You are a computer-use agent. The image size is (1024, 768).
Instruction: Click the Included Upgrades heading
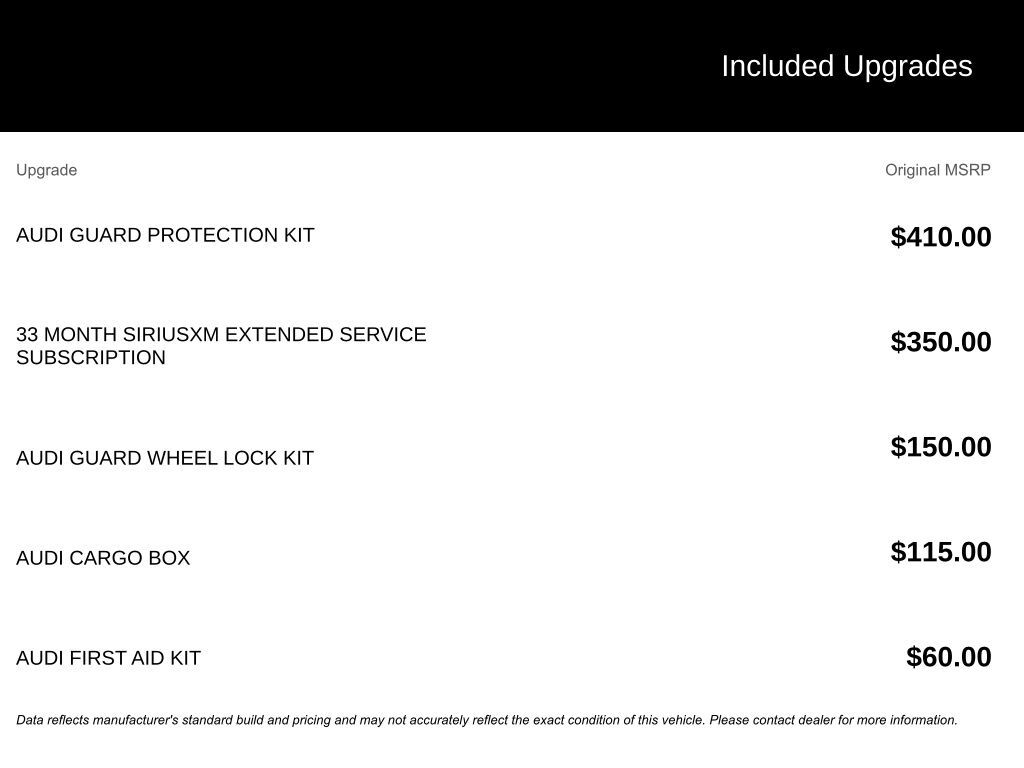pyautogui.click(x=846, y=66)
